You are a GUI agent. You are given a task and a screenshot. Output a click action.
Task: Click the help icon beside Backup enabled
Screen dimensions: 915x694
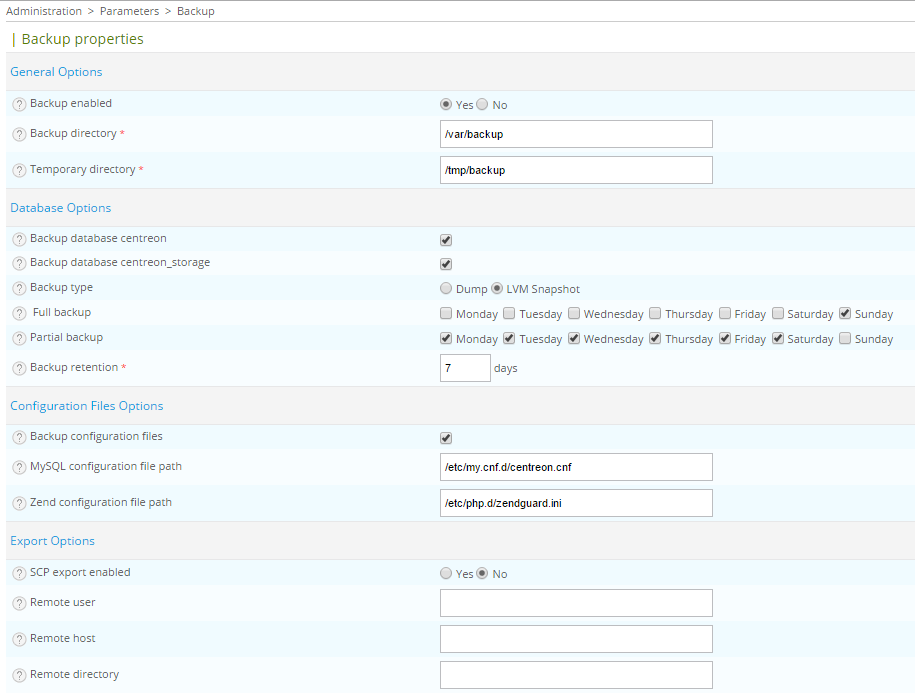tap(19, 103)
